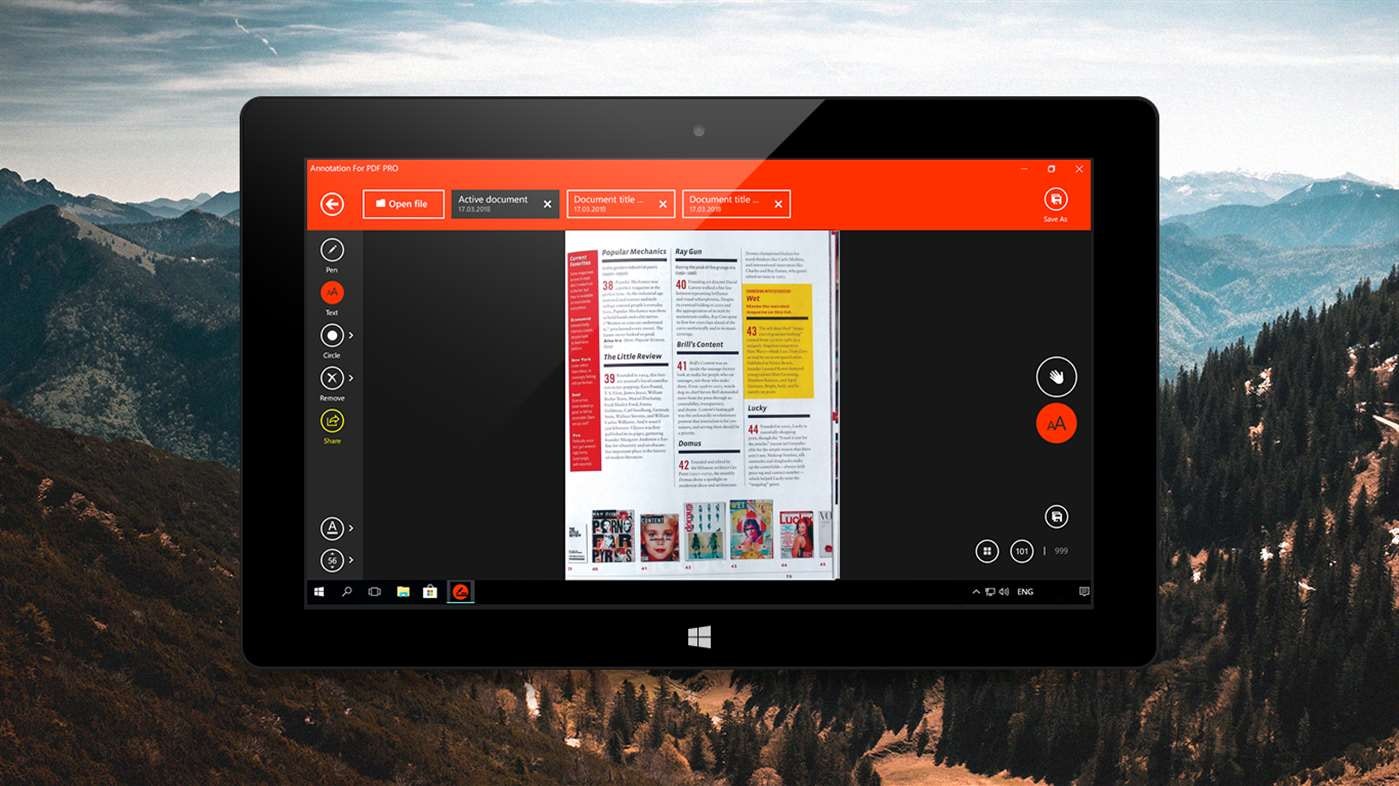Click the Remove annotation tool
The height and width of the screenshot is (786, 1399).
tap(330, 378)
